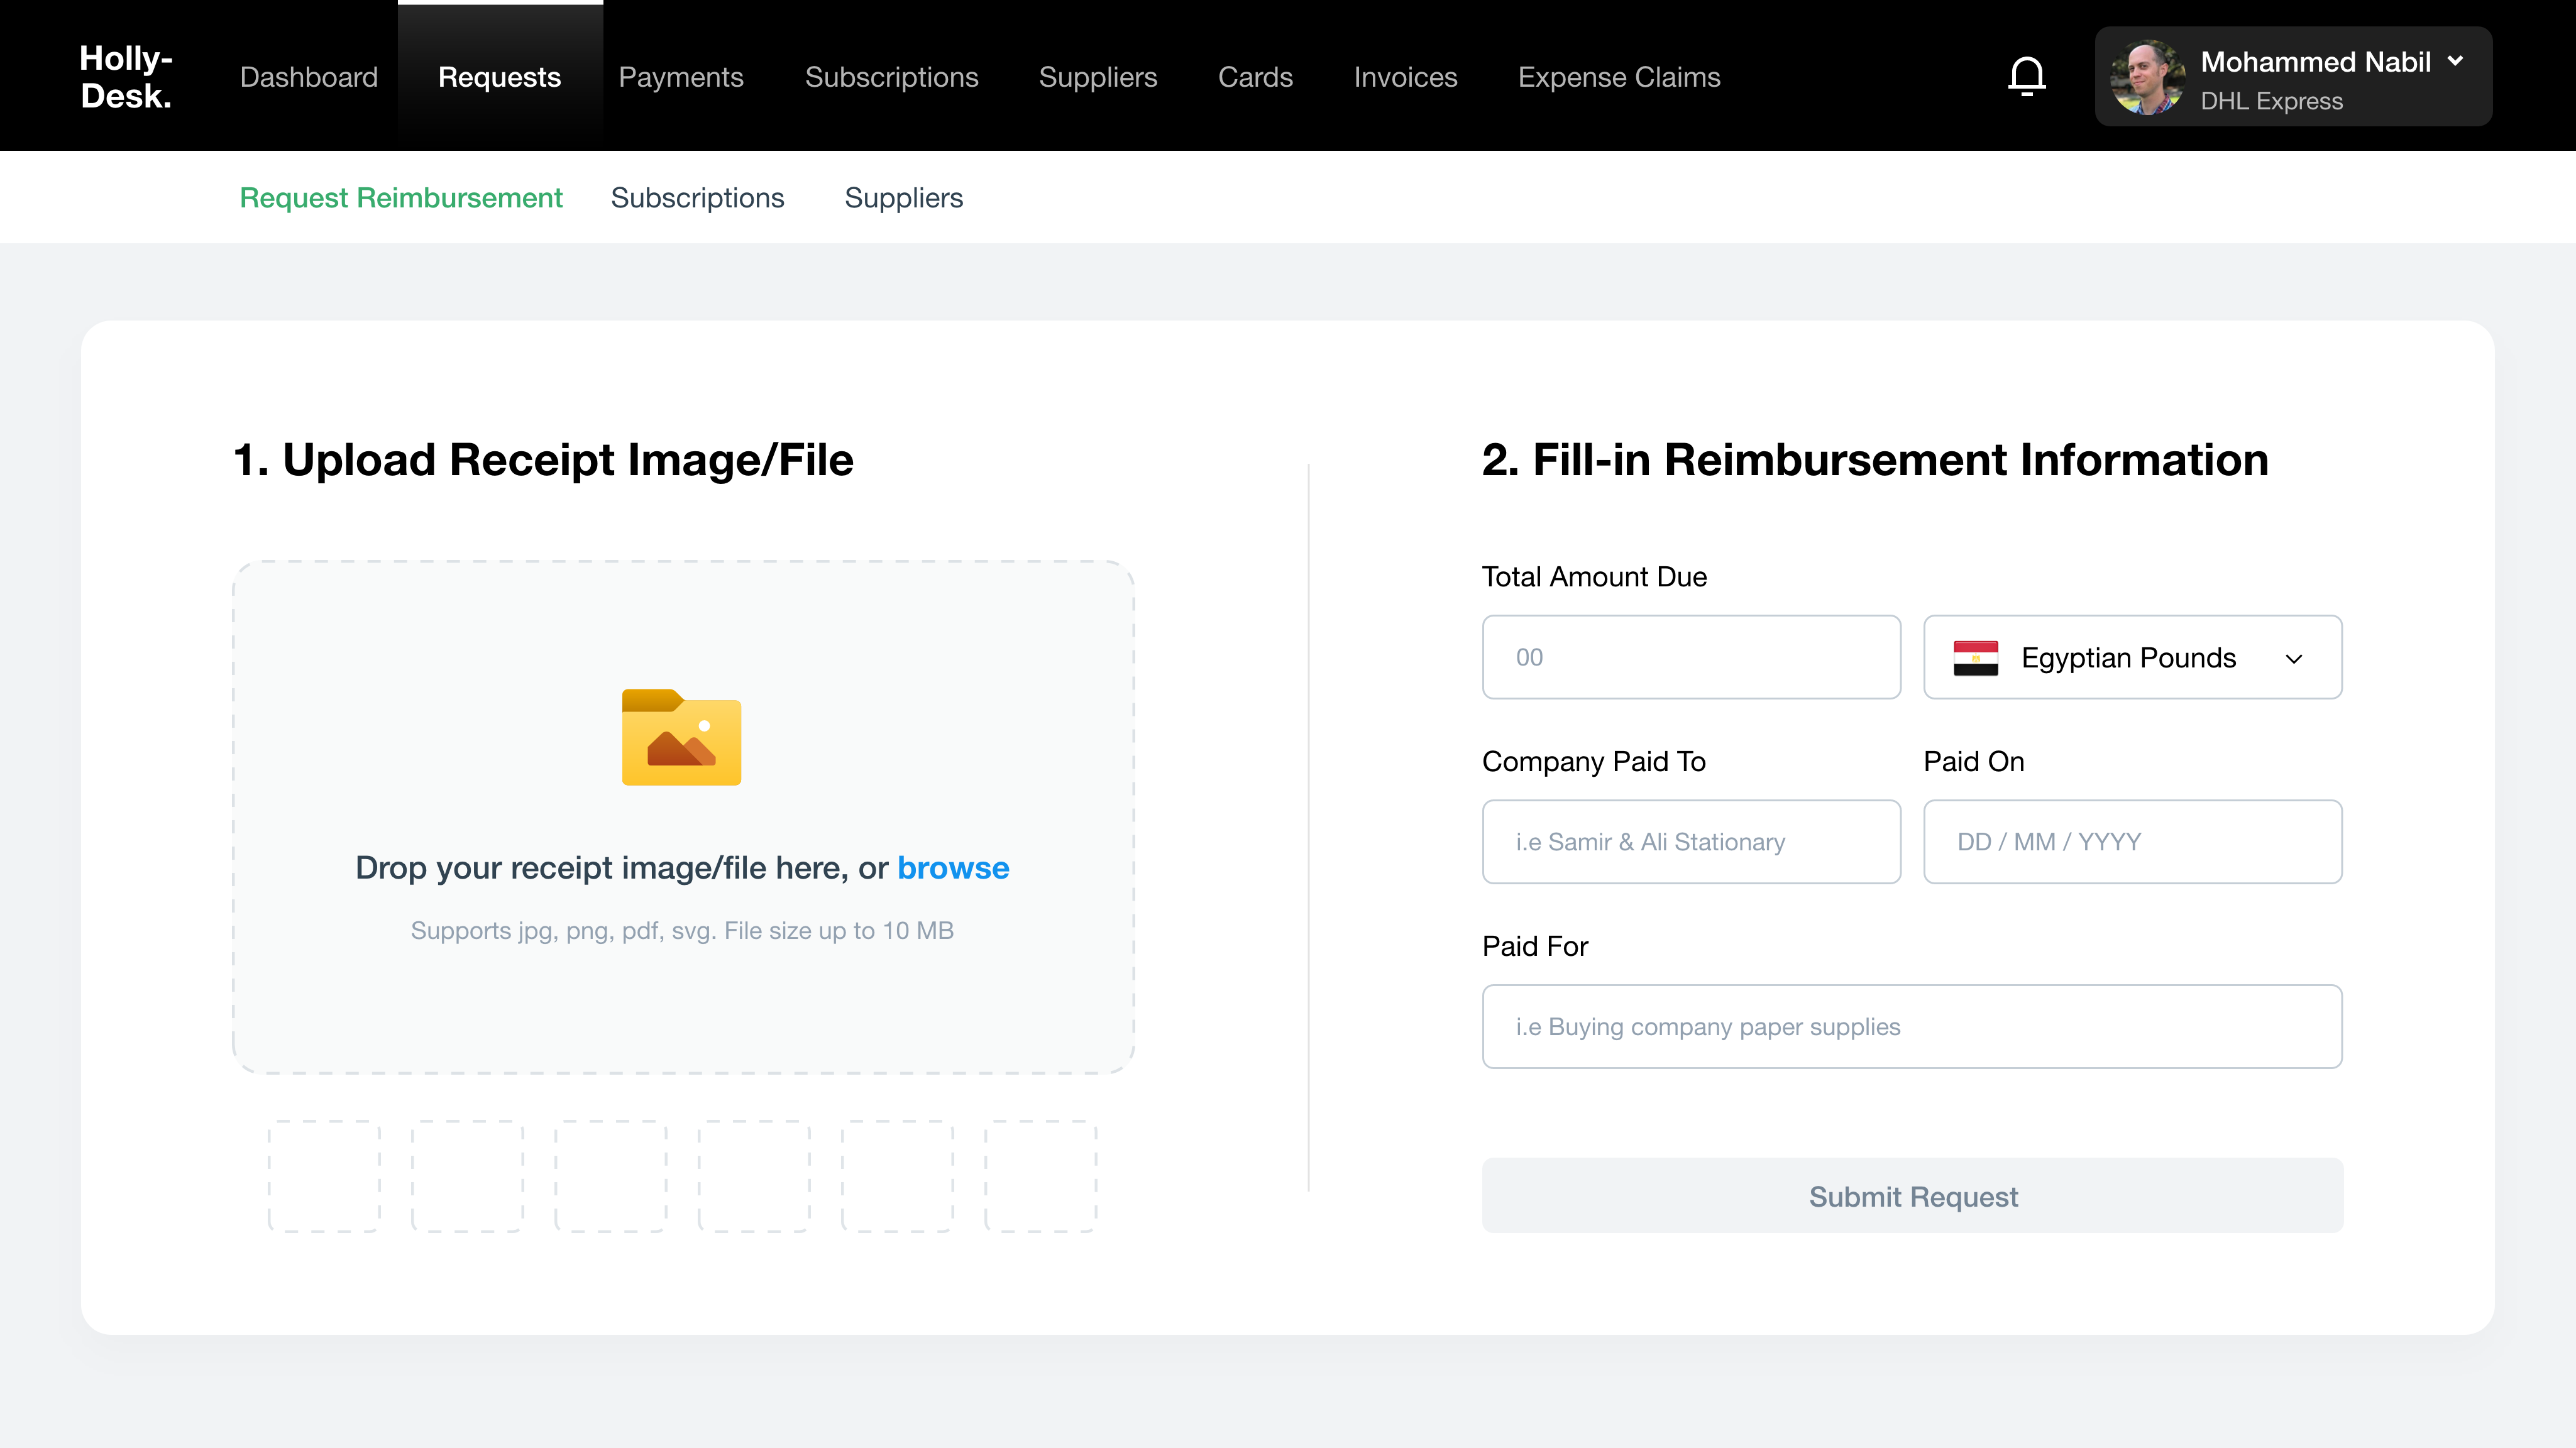2576x1448 pixels.
Task: Open the Cards section
Action: [1255, 77]
